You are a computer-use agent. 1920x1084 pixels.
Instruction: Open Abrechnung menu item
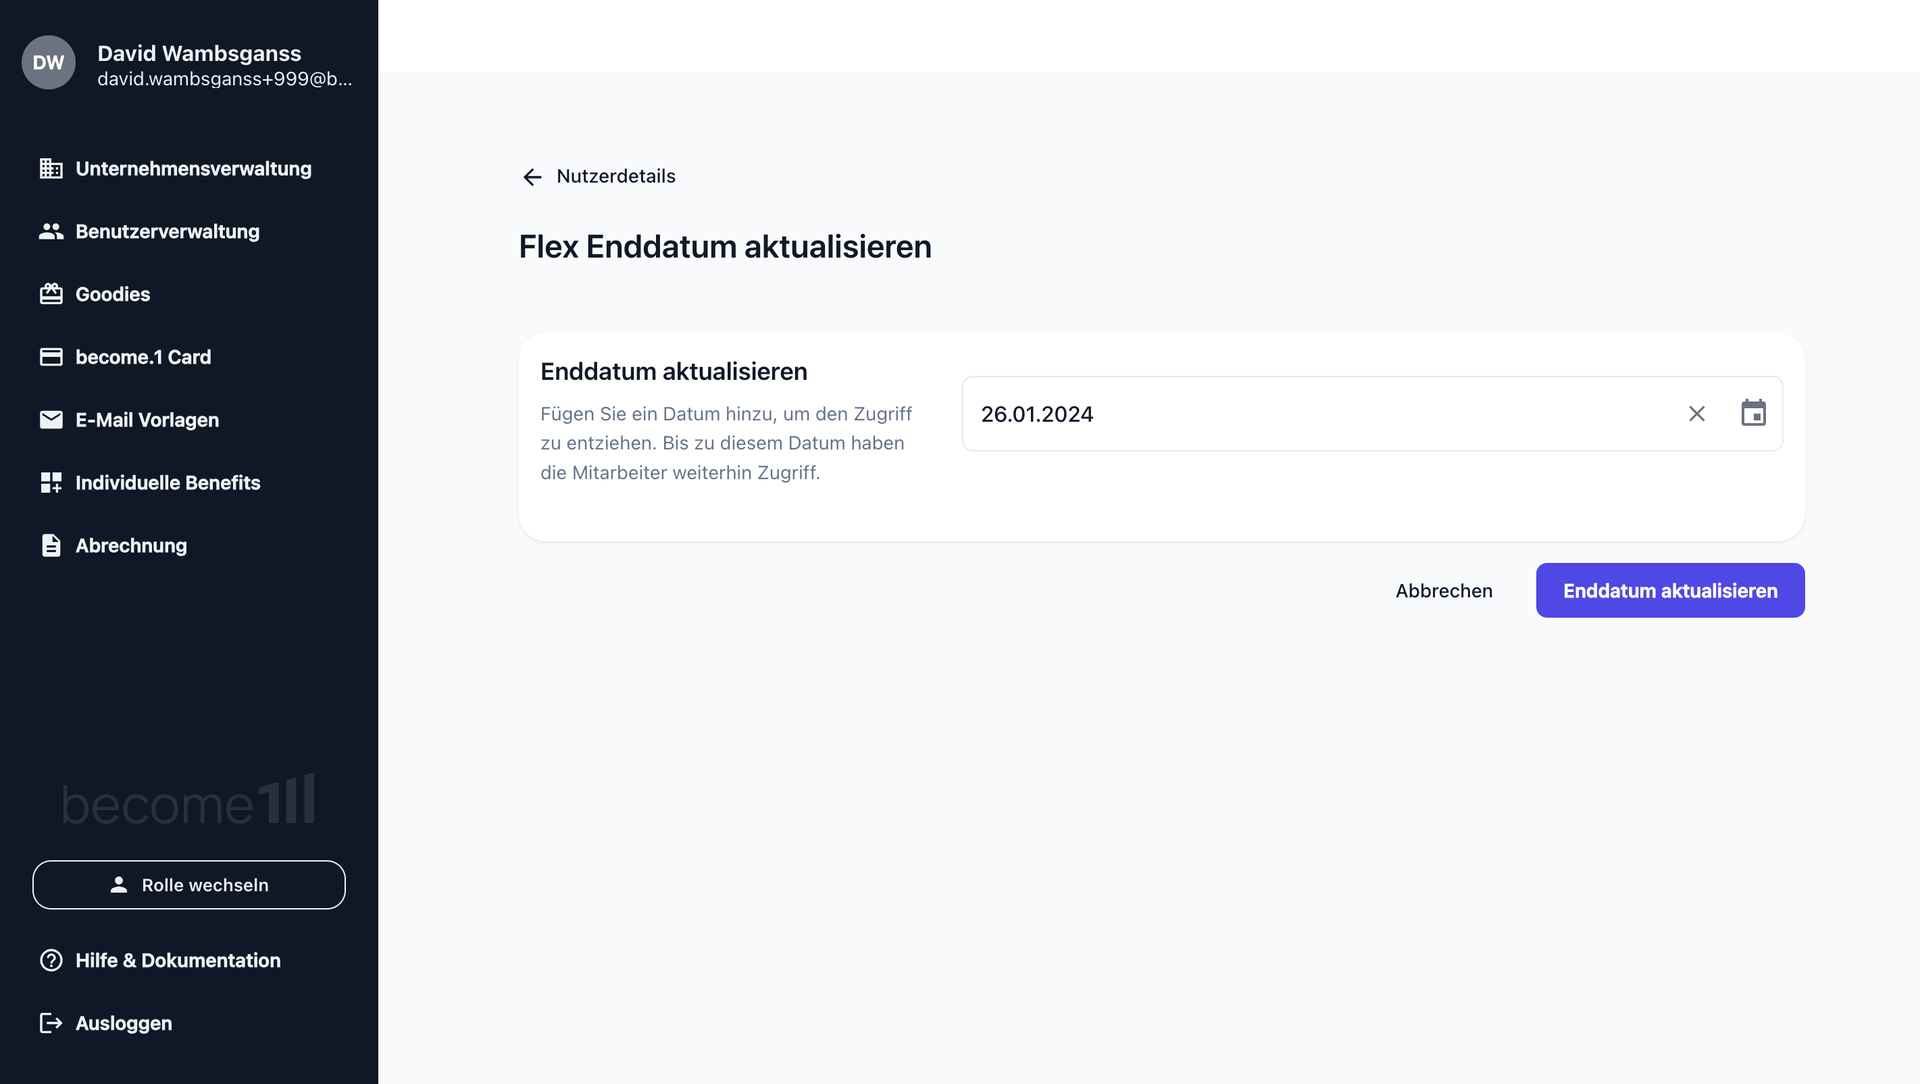pyautogui.click(x=131, y=546)
